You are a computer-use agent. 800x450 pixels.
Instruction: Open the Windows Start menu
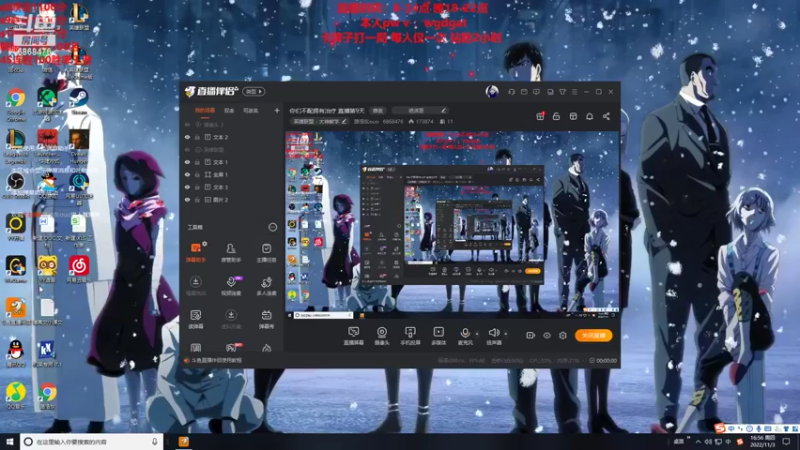10,441
